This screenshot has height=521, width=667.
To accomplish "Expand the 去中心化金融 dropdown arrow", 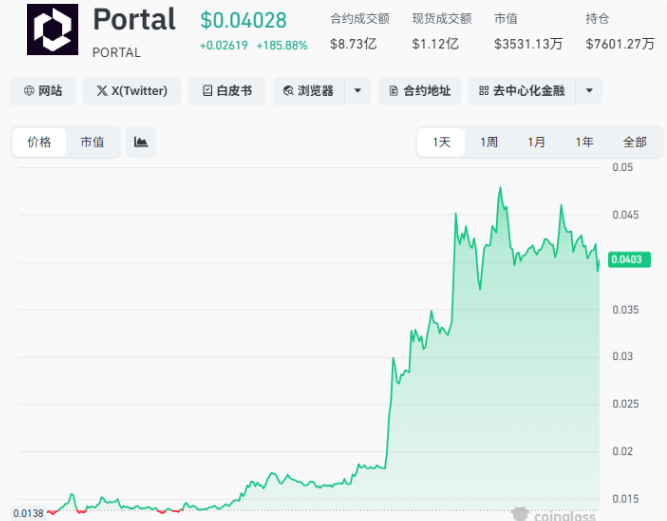I will [x=589, y=91].
